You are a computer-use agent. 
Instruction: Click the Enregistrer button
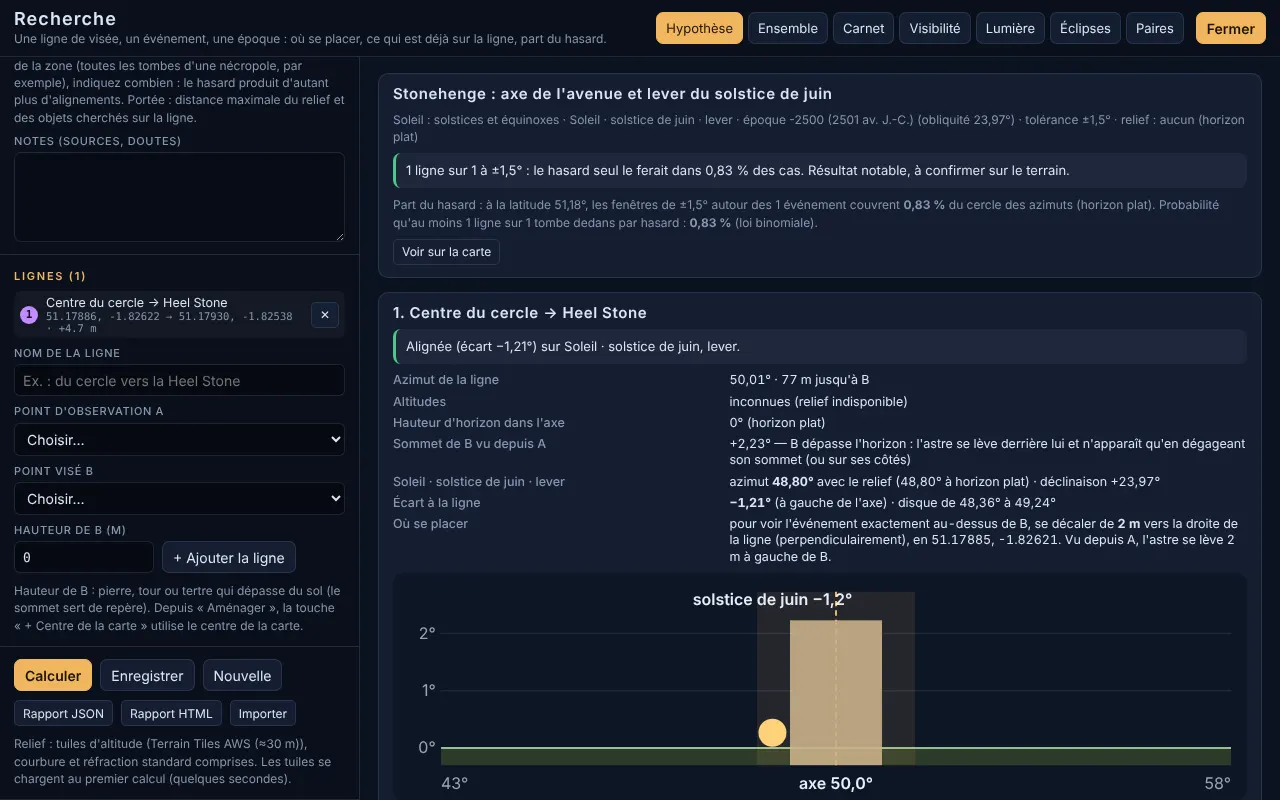pyautogui.click(x=147, y=675)
